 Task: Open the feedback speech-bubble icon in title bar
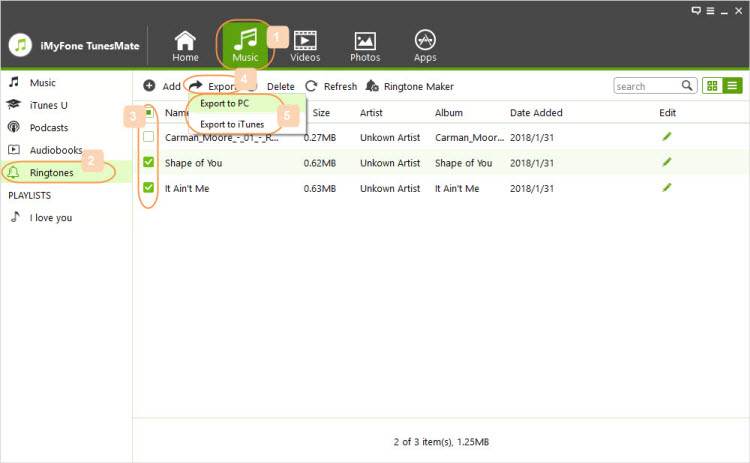coord(696,11)
